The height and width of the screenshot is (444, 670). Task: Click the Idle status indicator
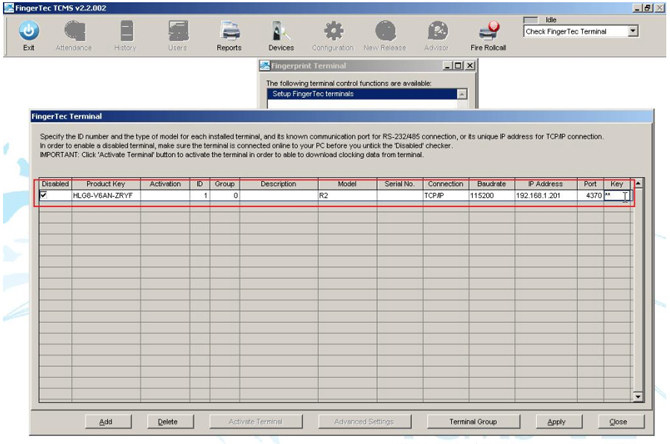pos(531,20)
